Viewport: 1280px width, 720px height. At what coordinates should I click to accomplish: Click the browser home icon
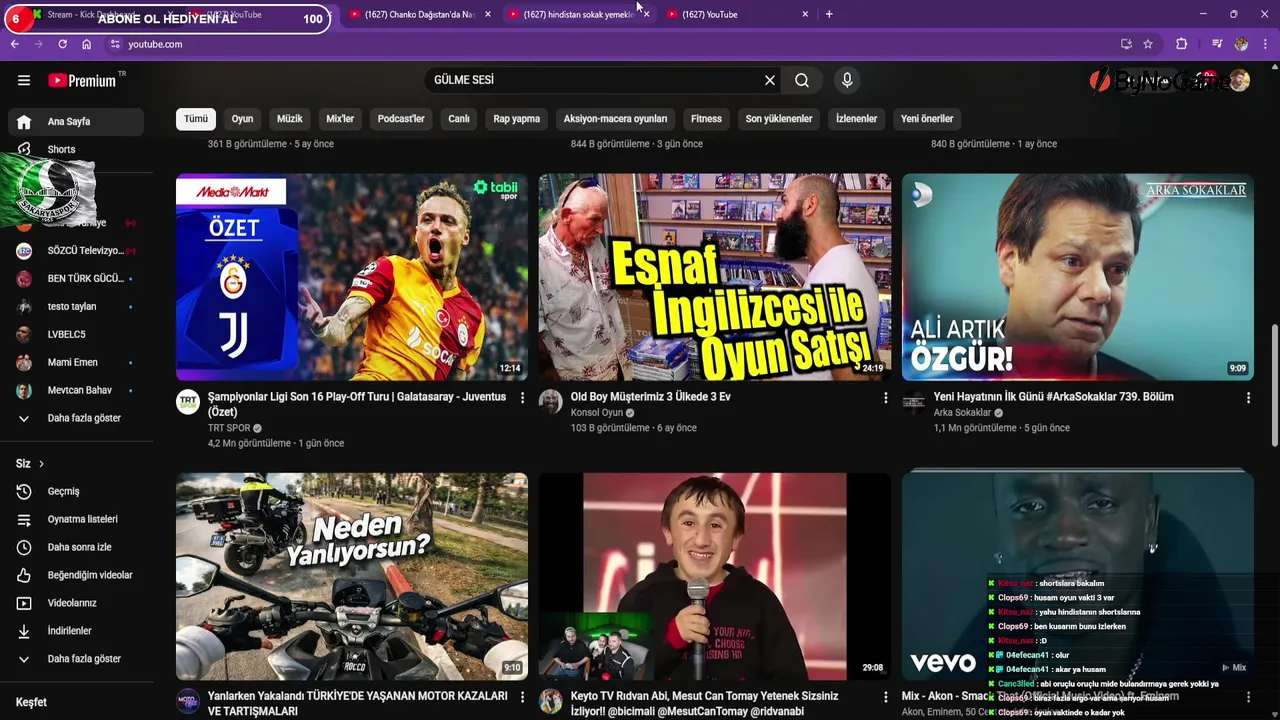87,44
